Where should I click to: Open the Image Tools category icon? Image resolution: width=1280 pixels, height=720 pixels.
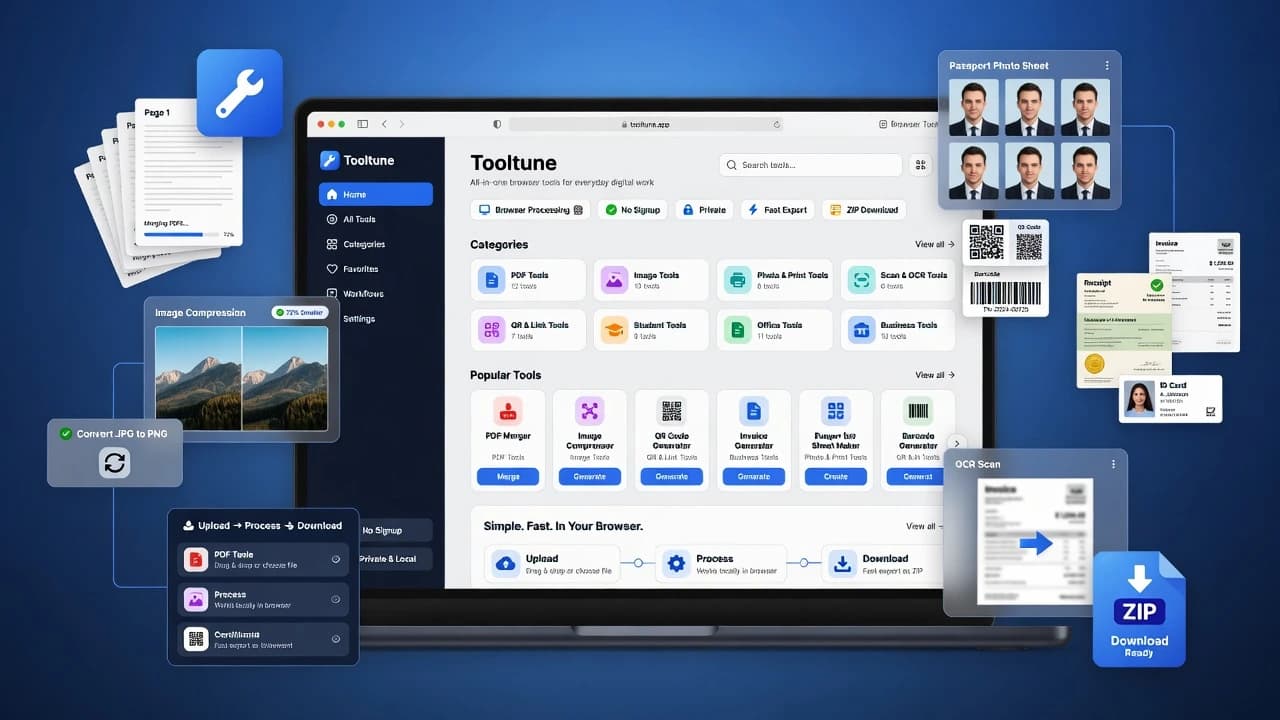(614, 280)
